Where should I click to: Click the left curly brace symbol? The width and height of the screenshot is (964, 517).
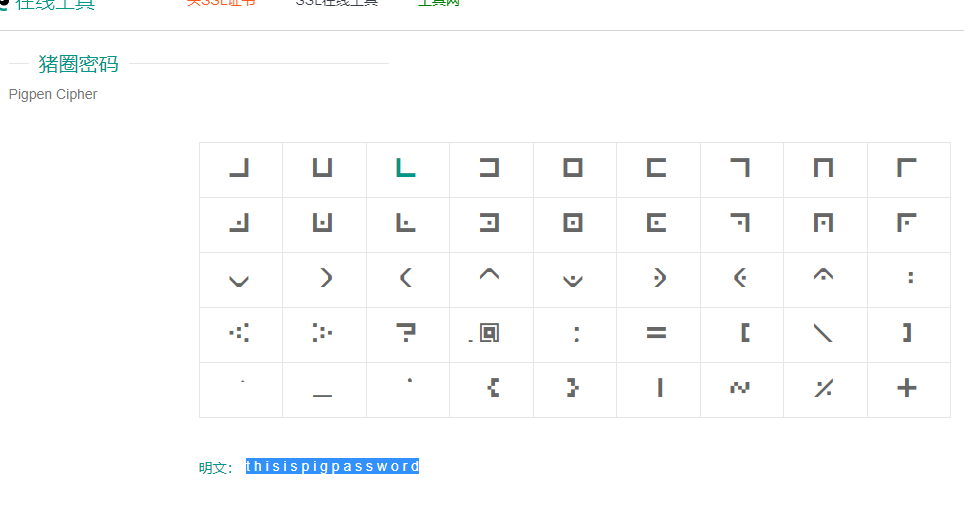tap(493, 388)
